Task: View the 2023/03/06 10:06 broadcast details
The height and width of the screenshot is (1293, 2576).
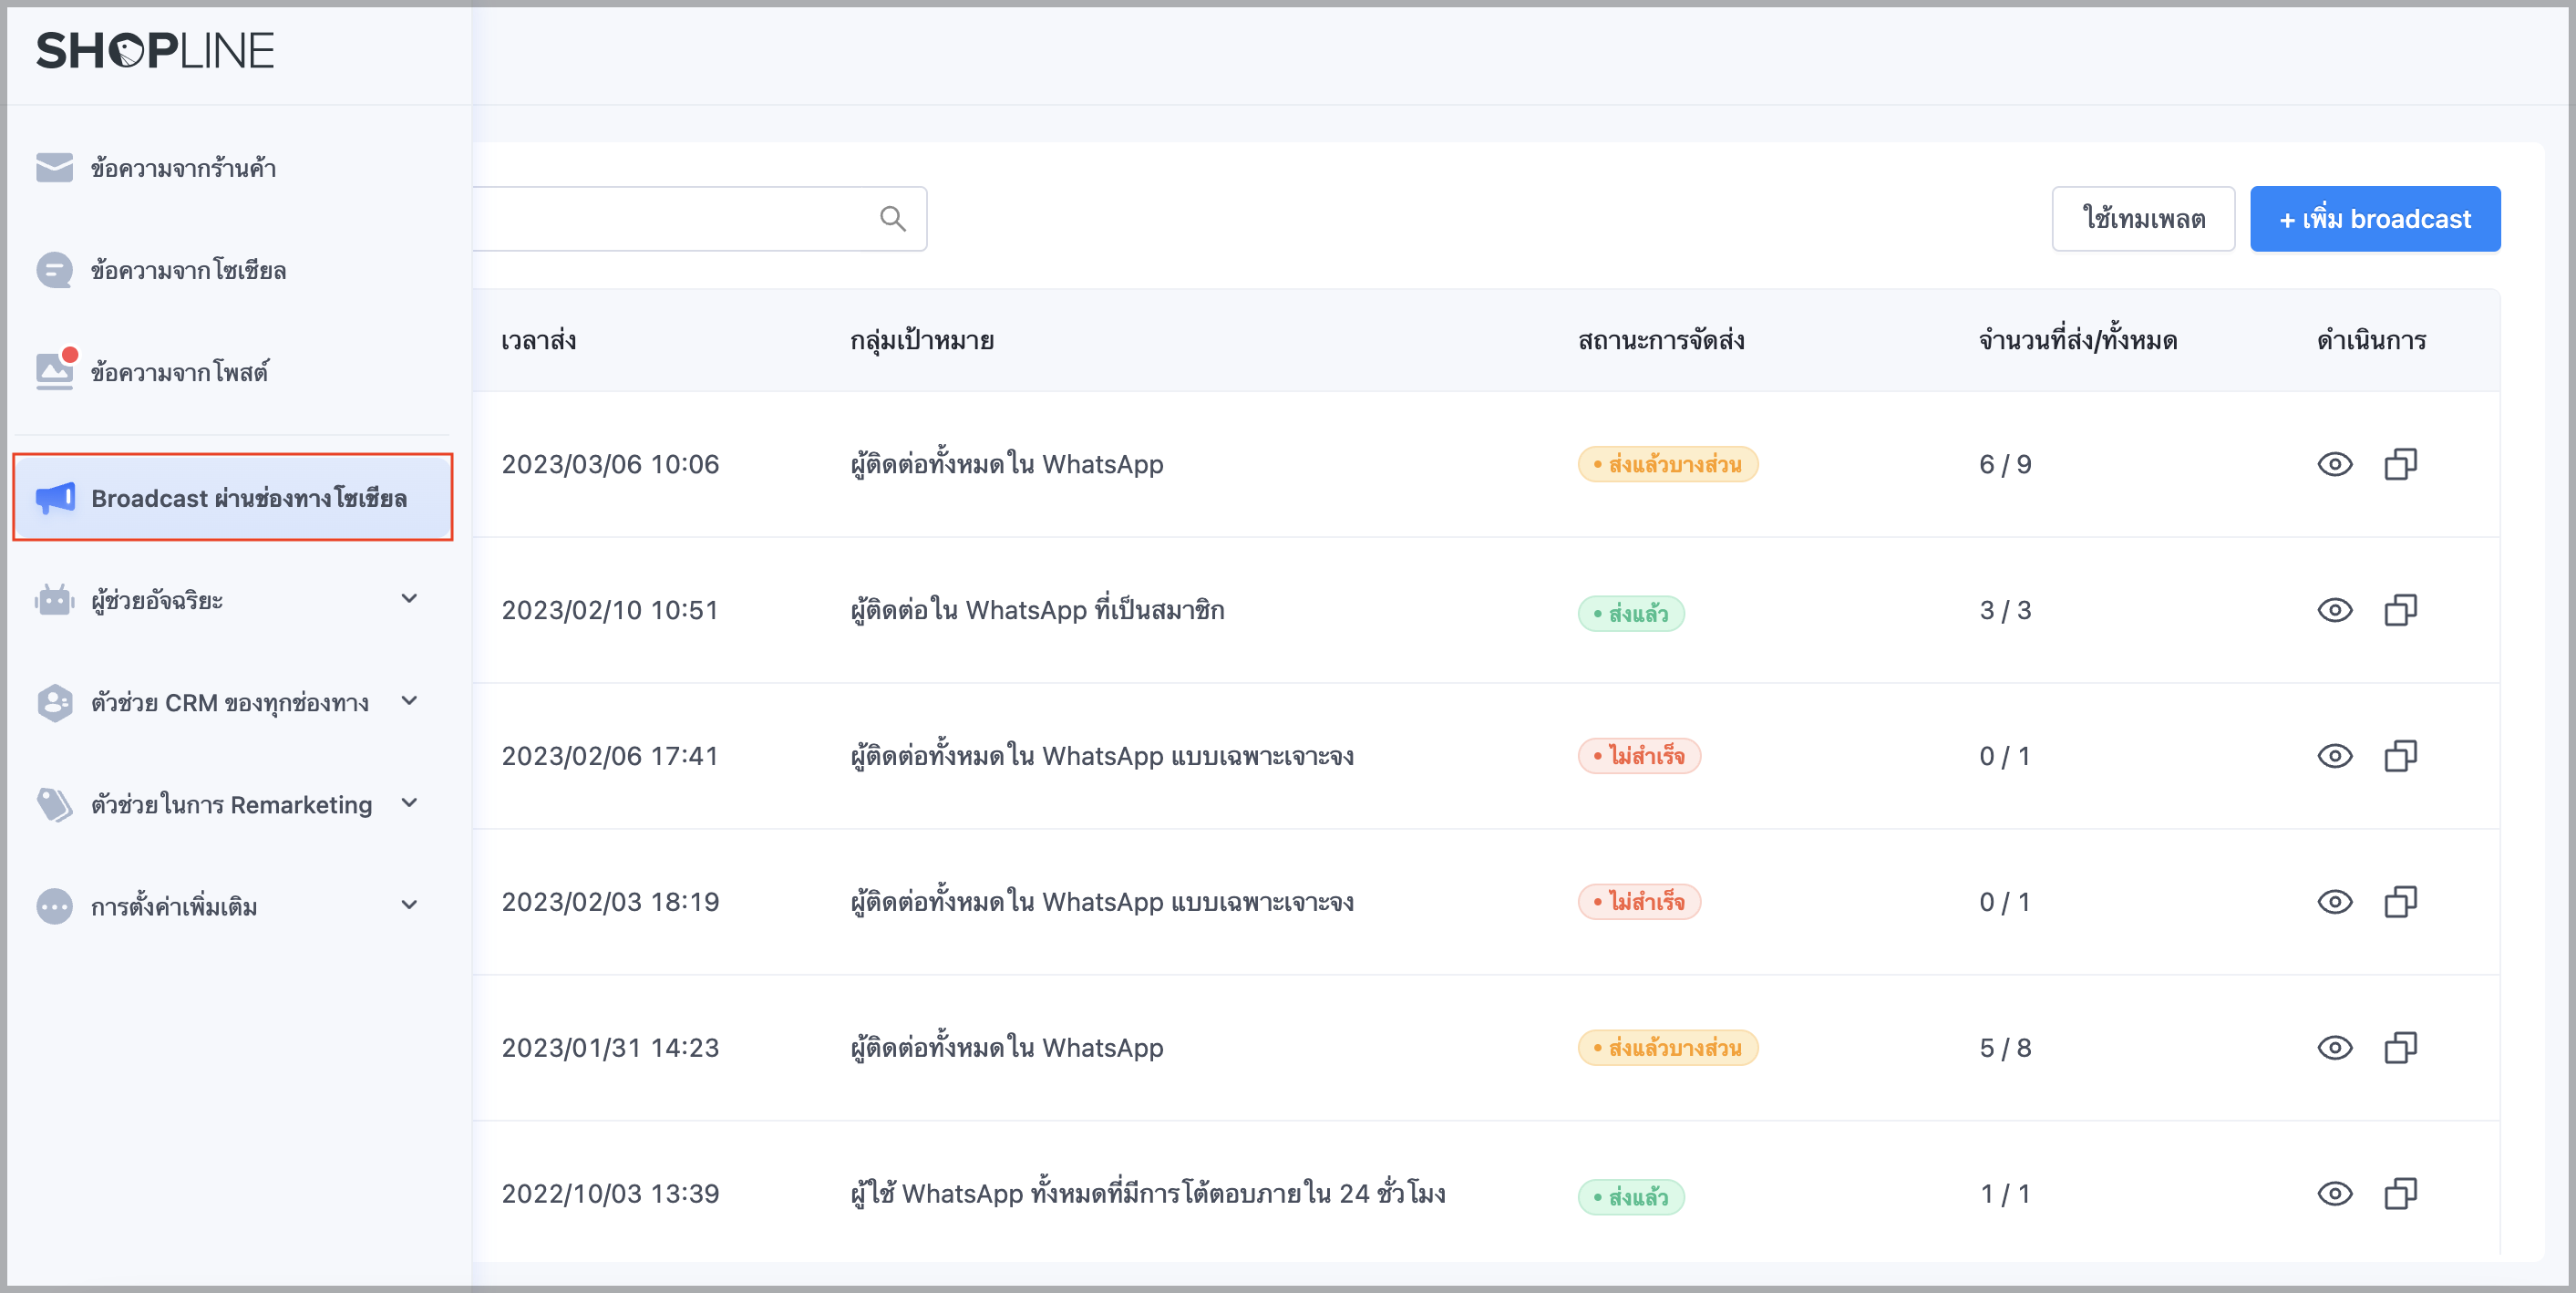Action: (2335, 464)
